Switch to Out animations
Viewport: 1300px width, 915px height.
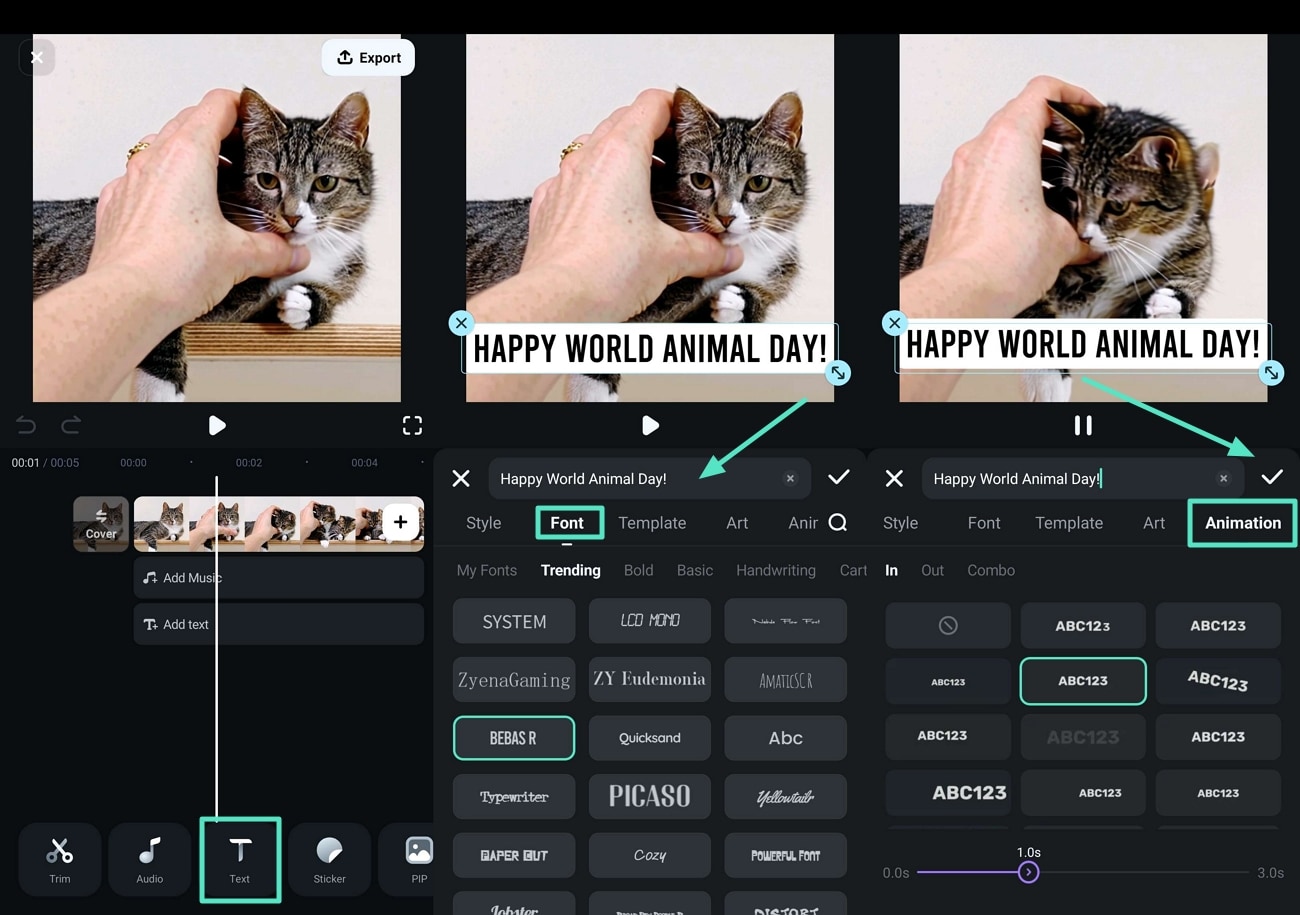(x=932, y=570)
